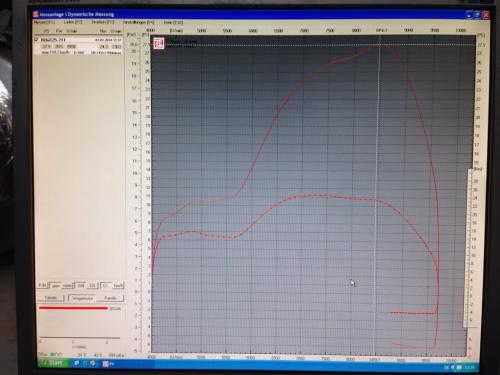Click the Ende [F10] menu item
This screenshot has height=375, width=500.
pyautogui.click(x=173, y=23)
